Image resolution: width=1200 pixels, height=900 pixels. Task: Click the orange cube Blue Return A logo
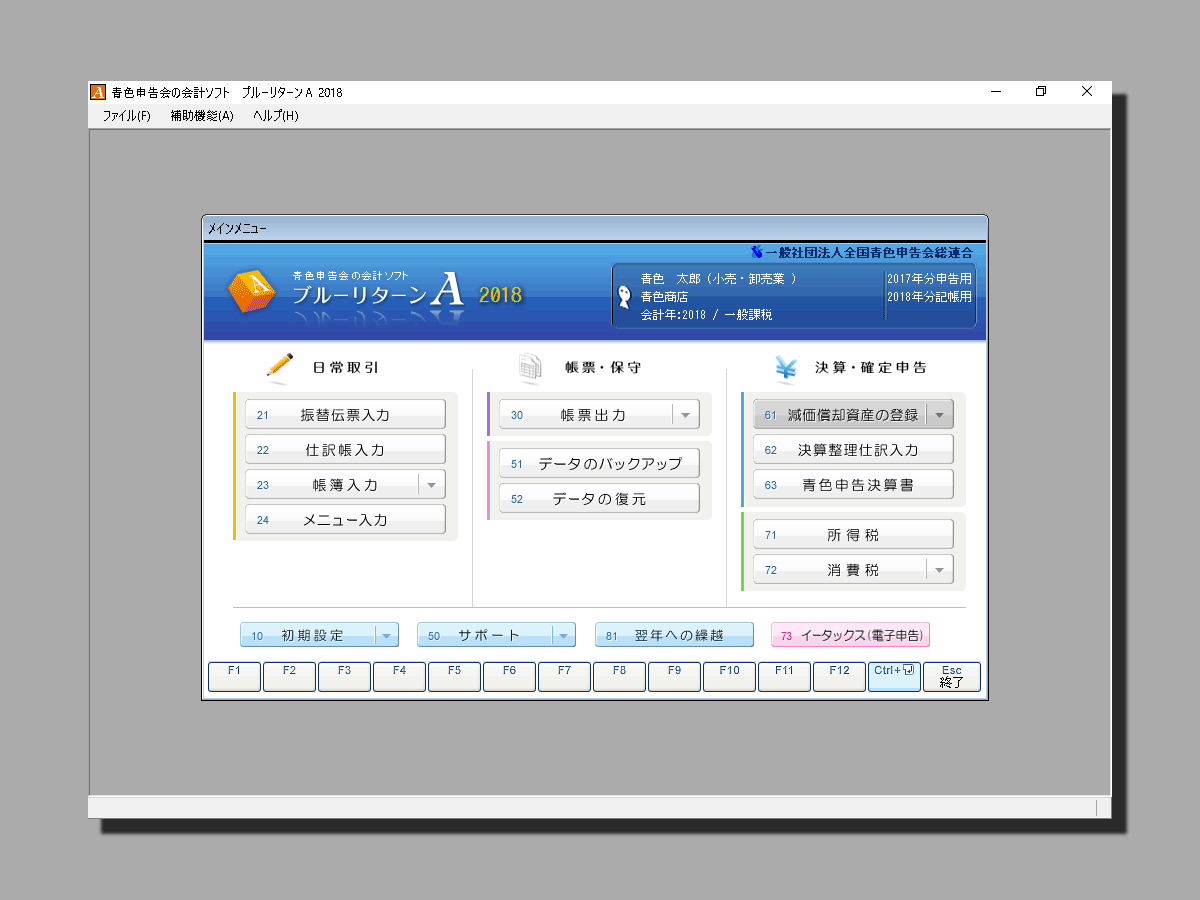click(x=251, y=291)
